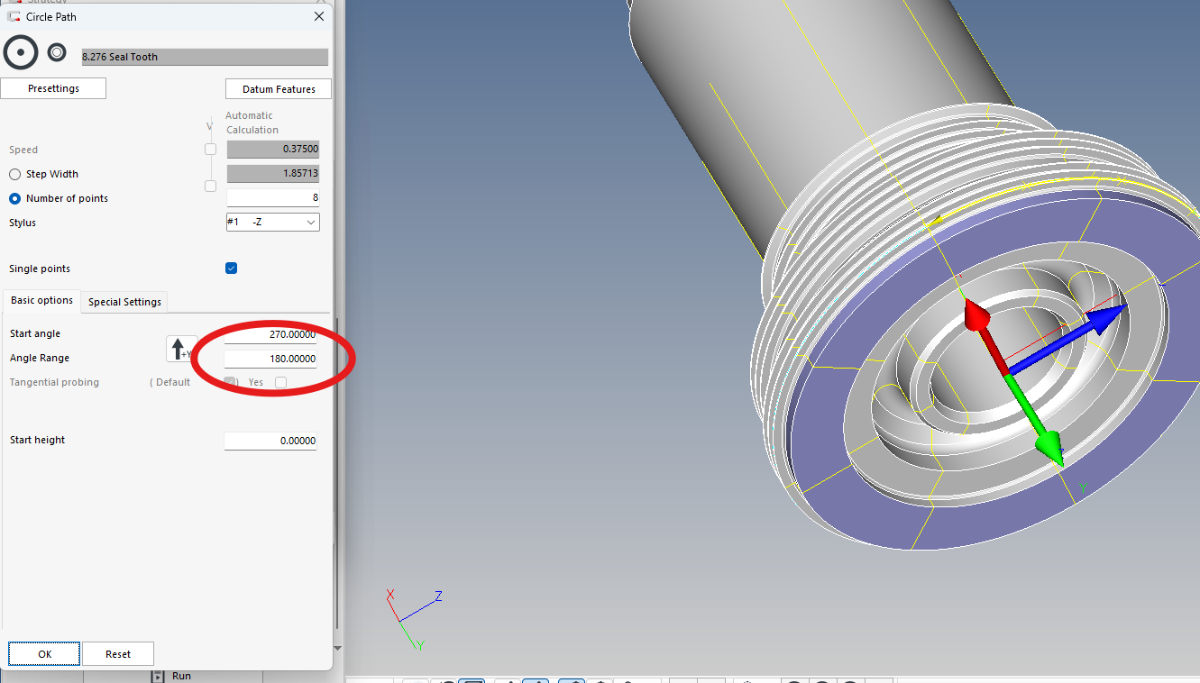Close the Circle Path dialog
Viewport: 1200px width, 683px height.
click(319, 16)
